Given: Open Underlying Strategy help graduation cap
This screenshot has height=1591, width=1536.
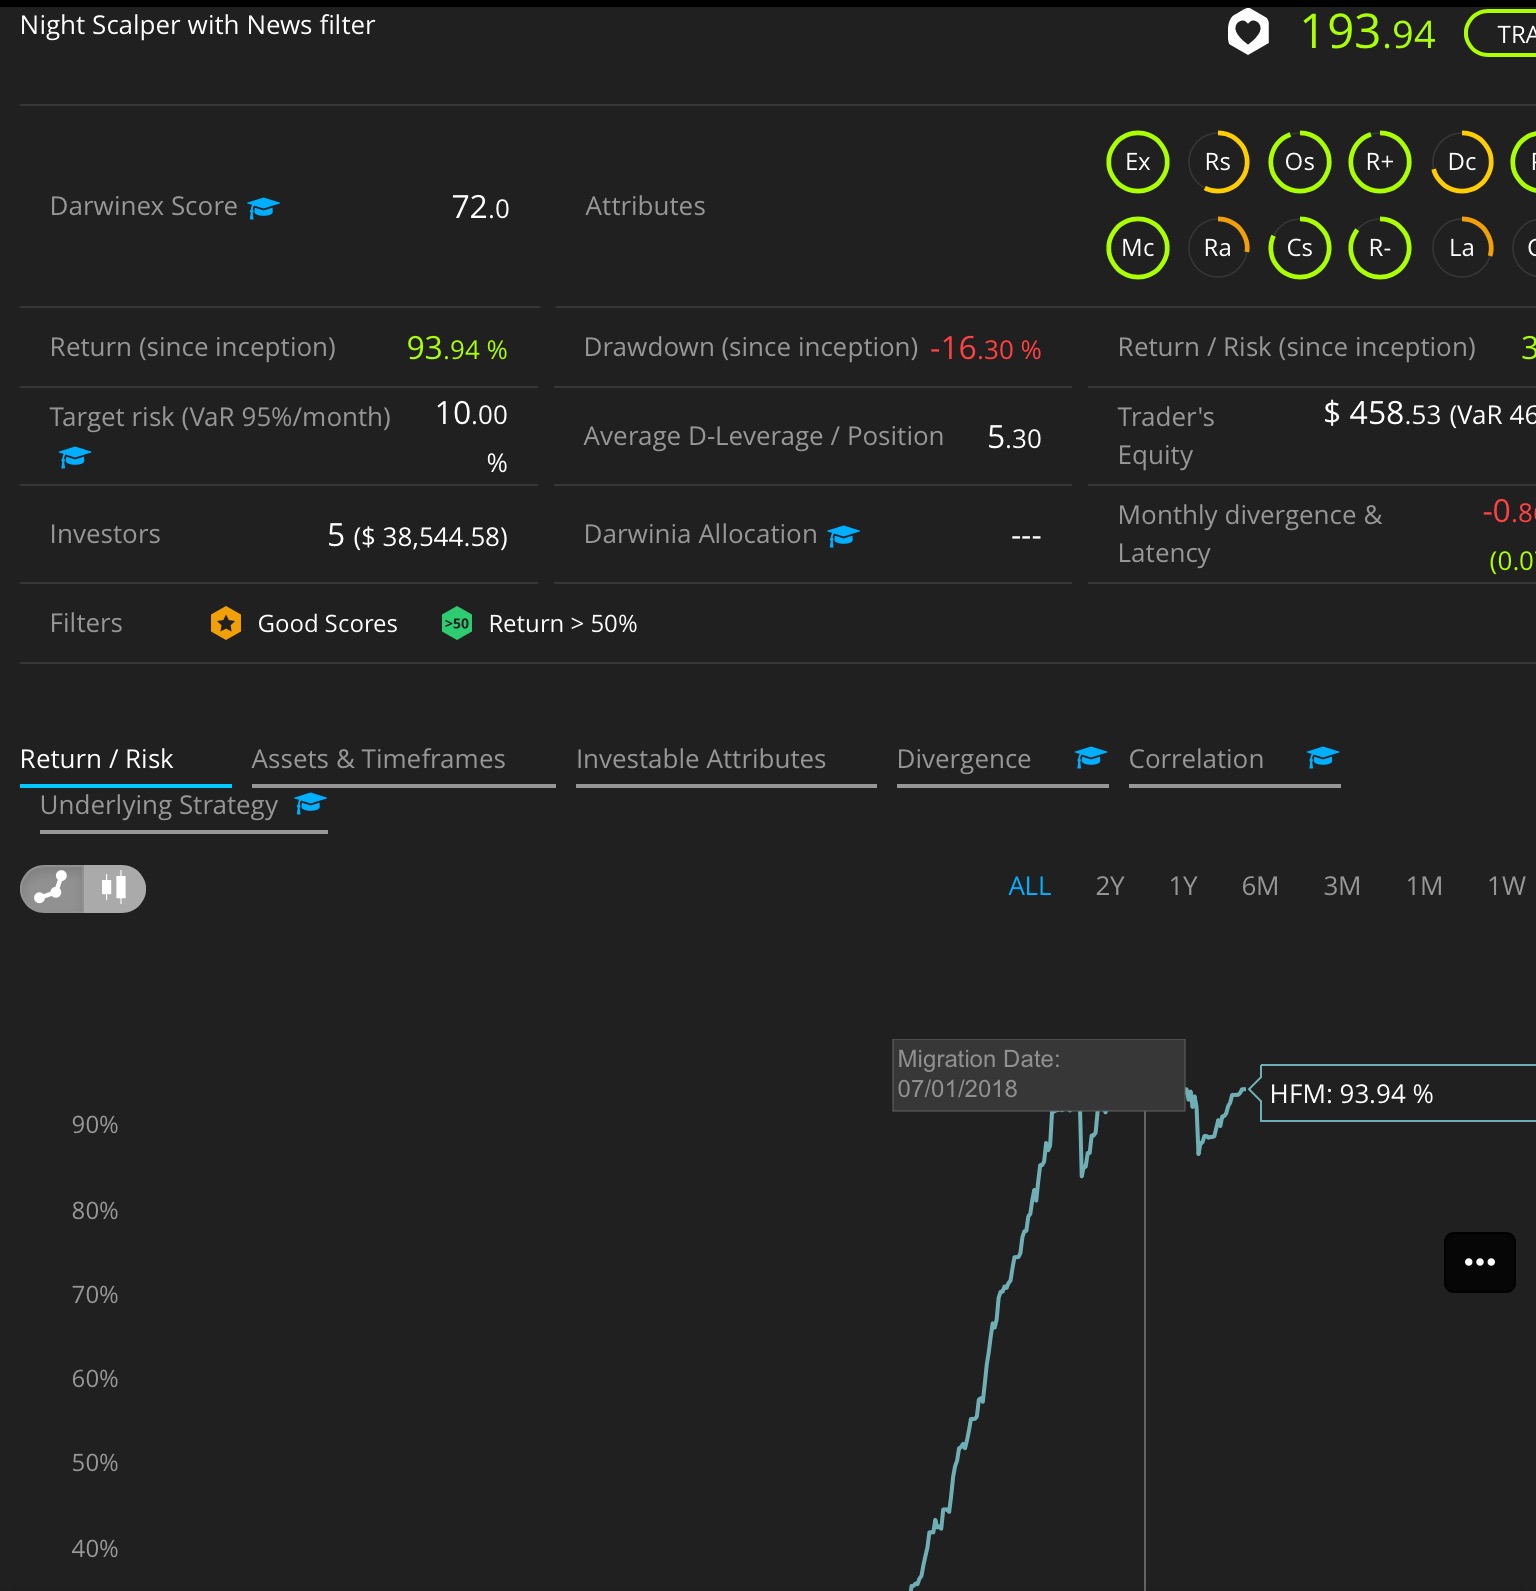Looking at the screenshot, I should pos(311,803).
